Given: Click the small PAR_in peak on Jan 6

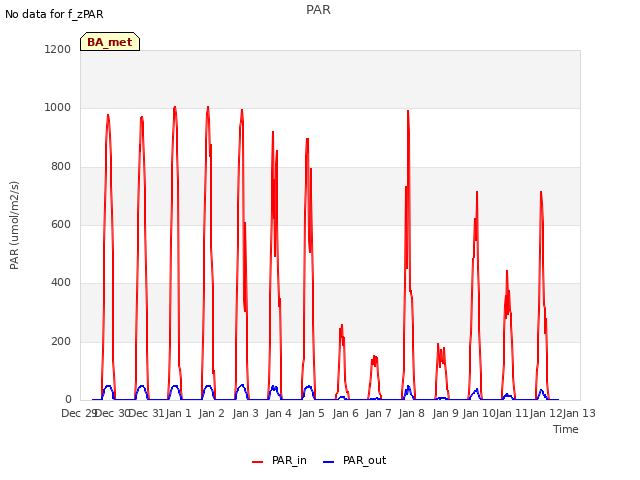Looking at the screenshot, I should pyautogui.click(x=342, y=325).
